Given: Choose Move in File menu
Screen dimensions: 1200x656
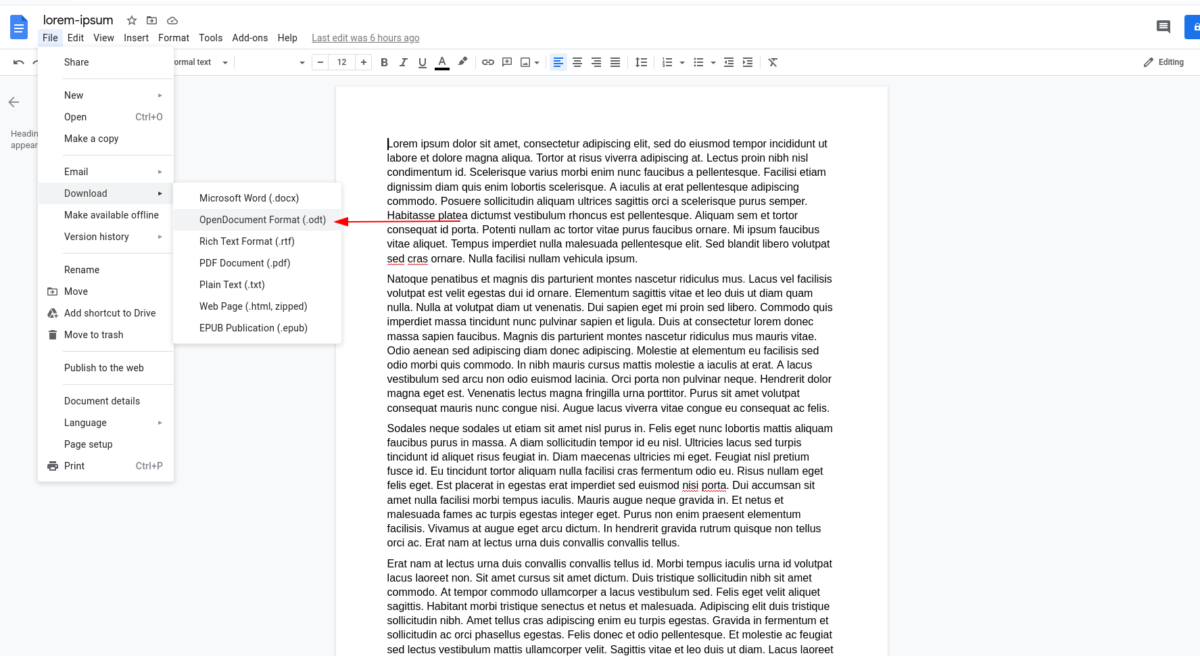Looking at the screenshot, I should 106,292.
